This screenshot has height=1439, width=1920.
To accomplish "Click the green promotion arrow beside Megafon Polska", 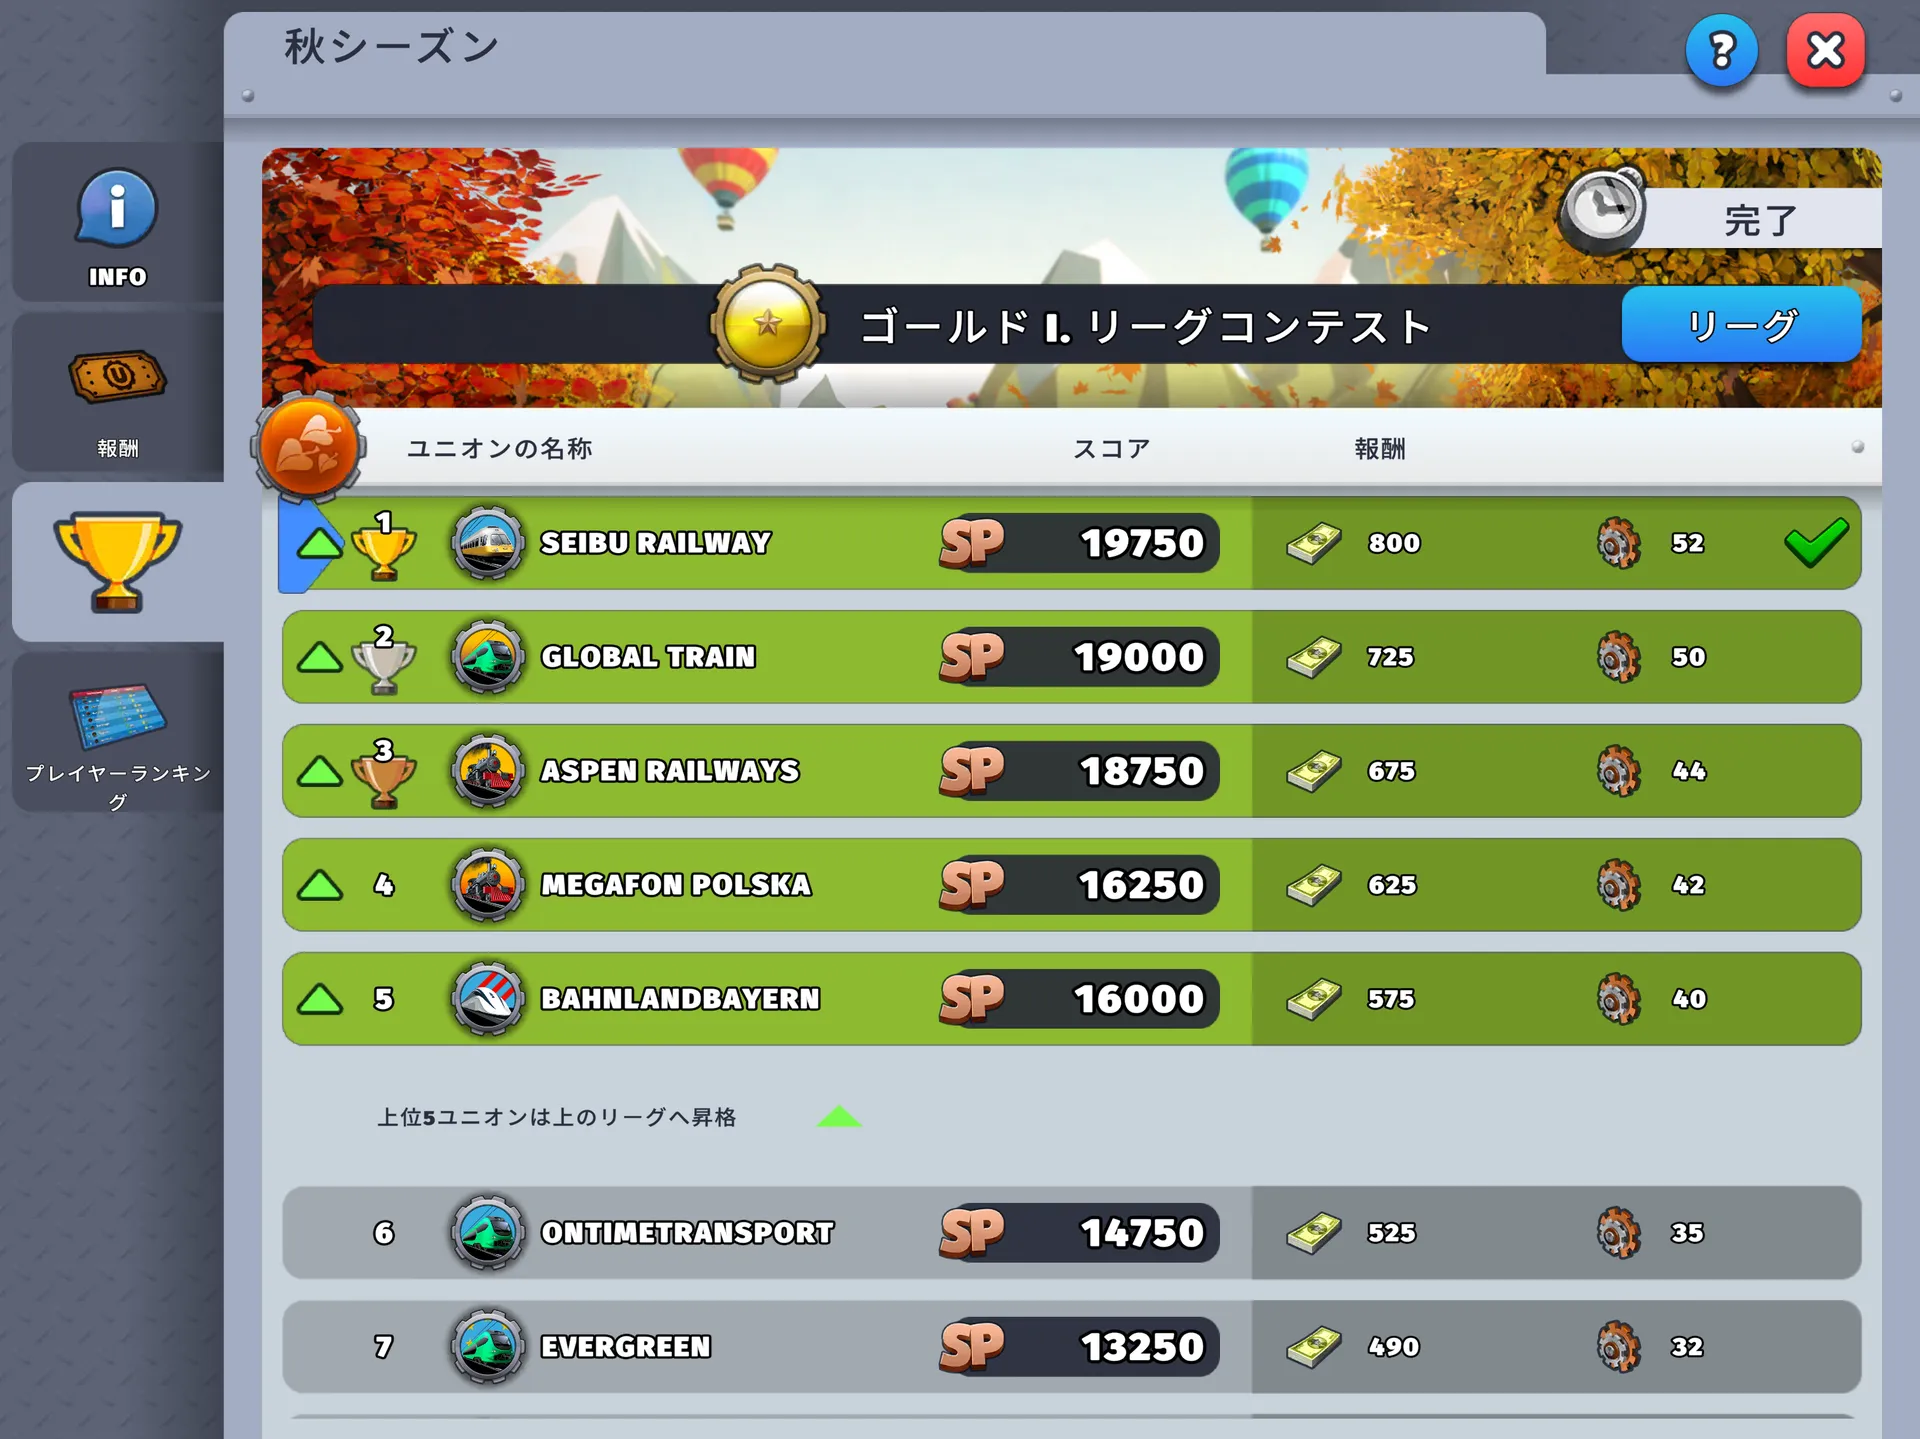I will (x=320, y=885).
